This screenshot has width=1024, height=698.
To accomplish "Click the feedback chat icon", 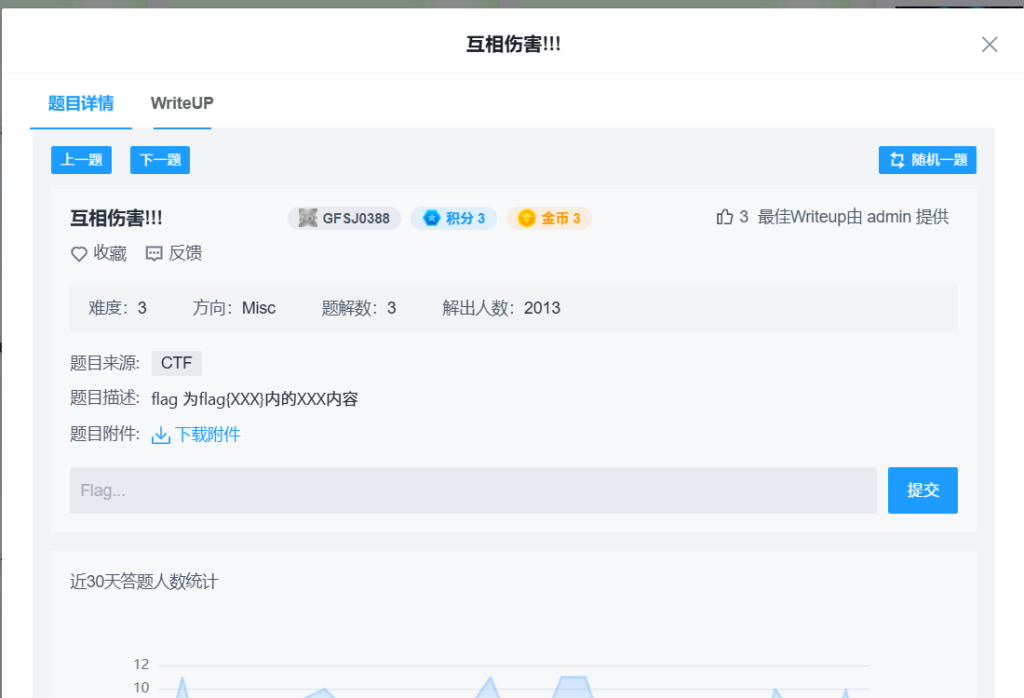I will pos(154,254).
